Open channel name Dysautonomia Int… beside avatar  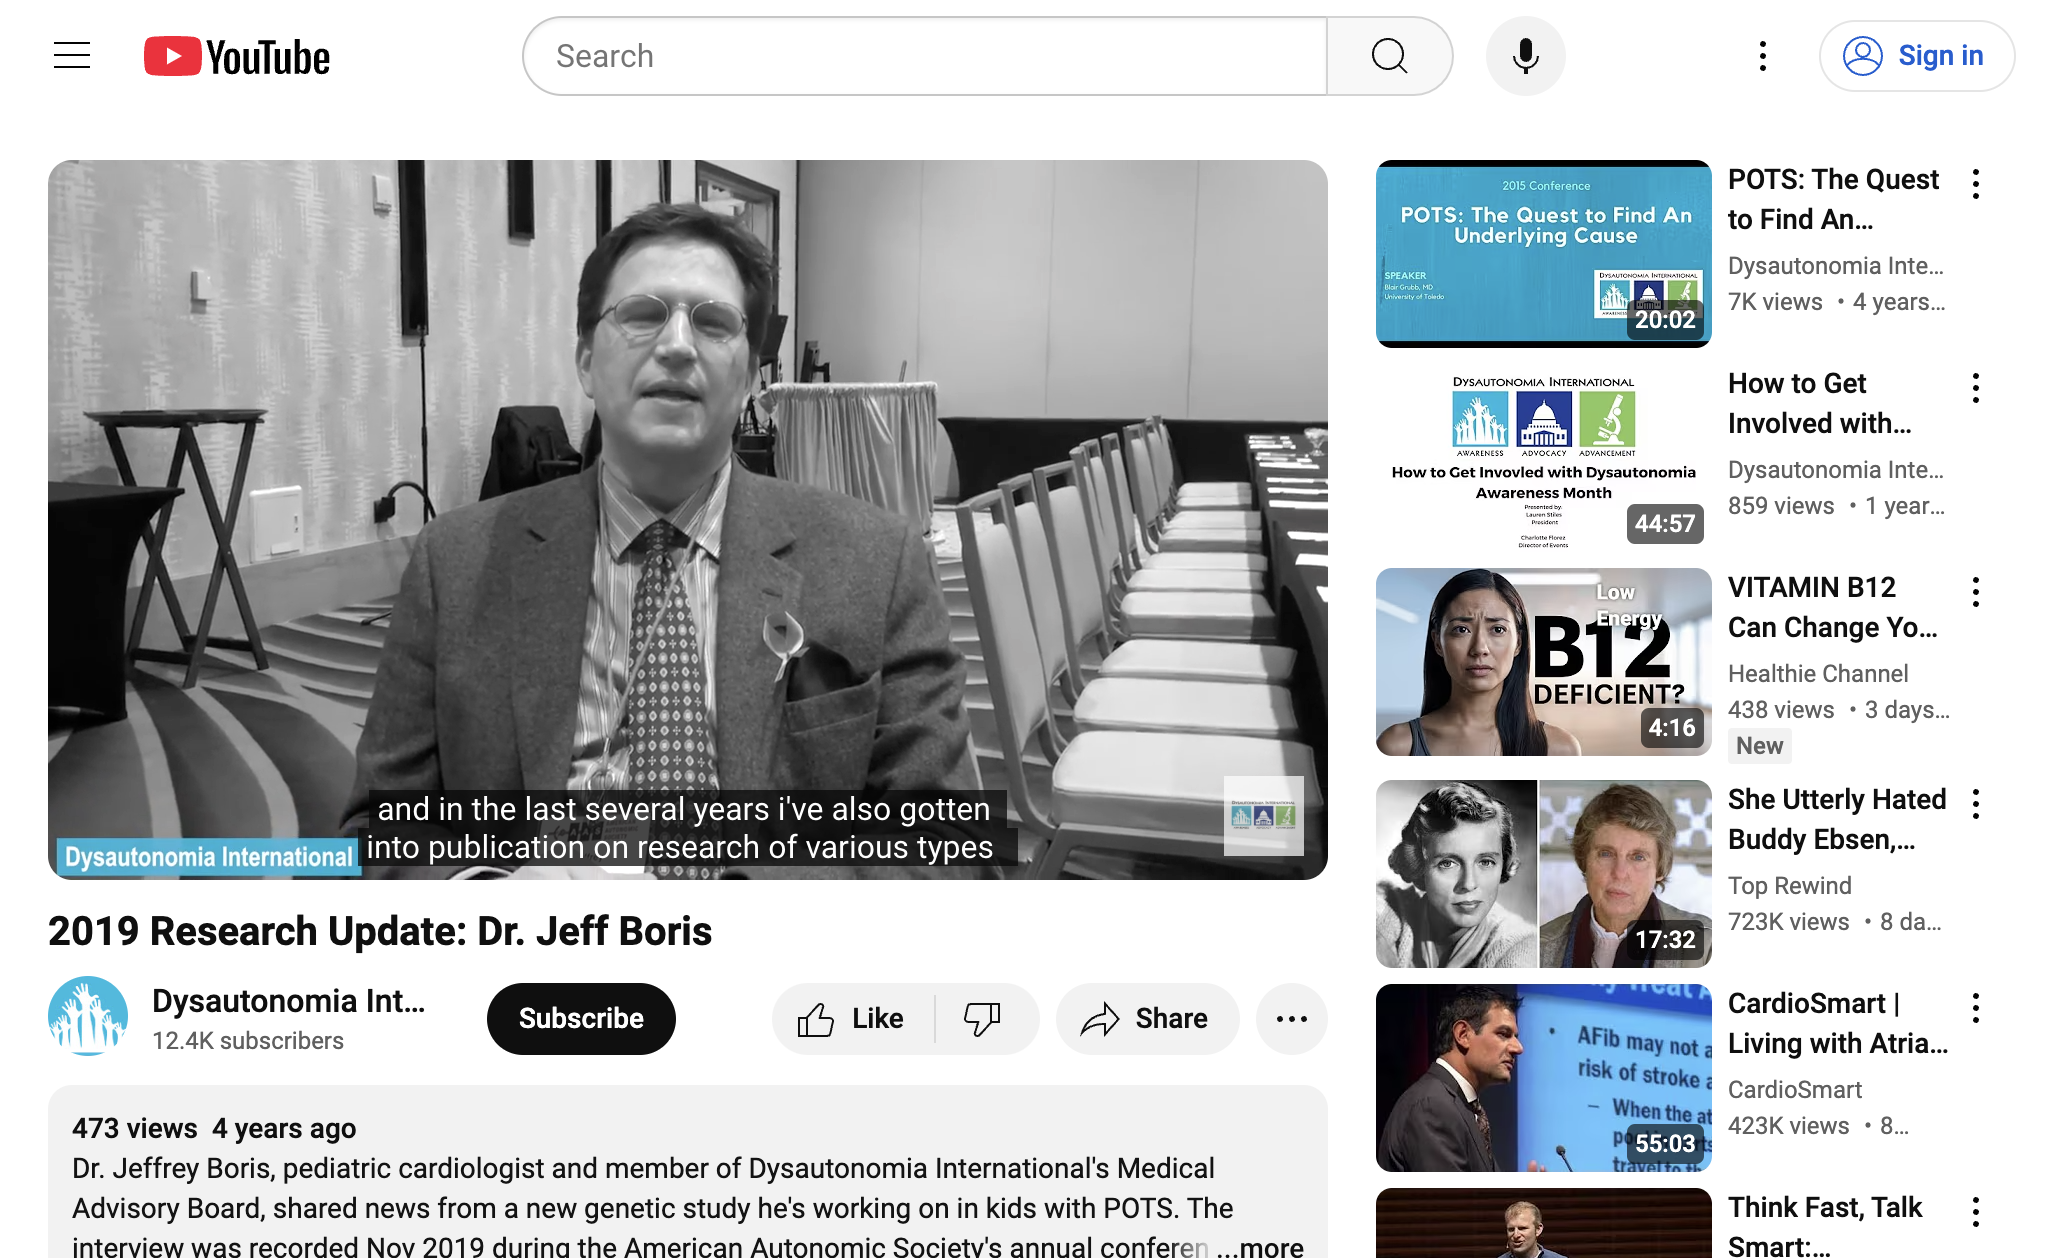point(288,1001)
